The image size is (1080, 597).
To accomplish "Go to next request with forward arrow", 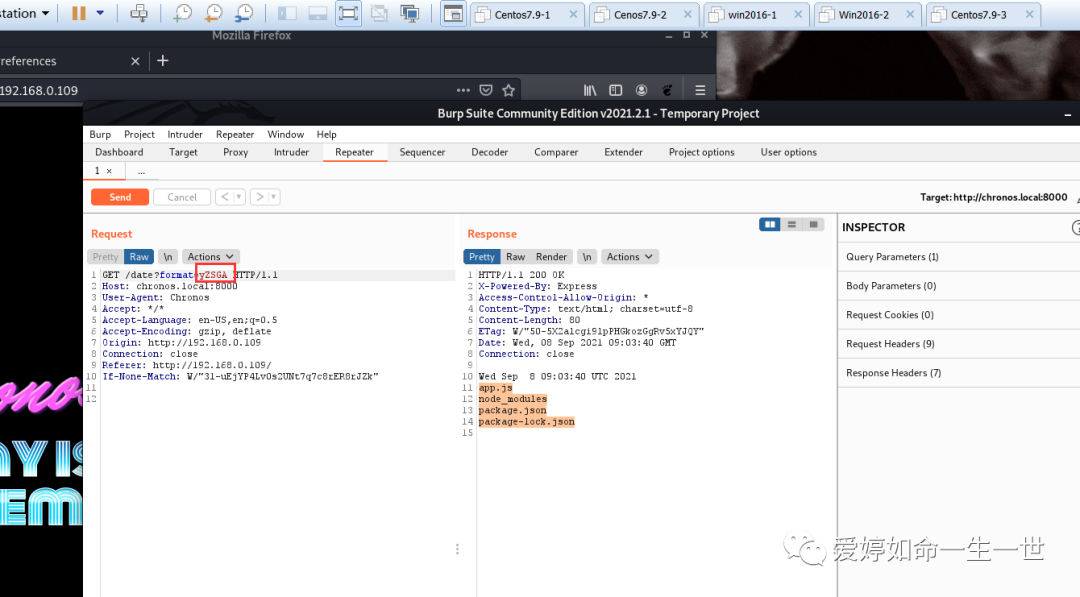I will 259,197.
